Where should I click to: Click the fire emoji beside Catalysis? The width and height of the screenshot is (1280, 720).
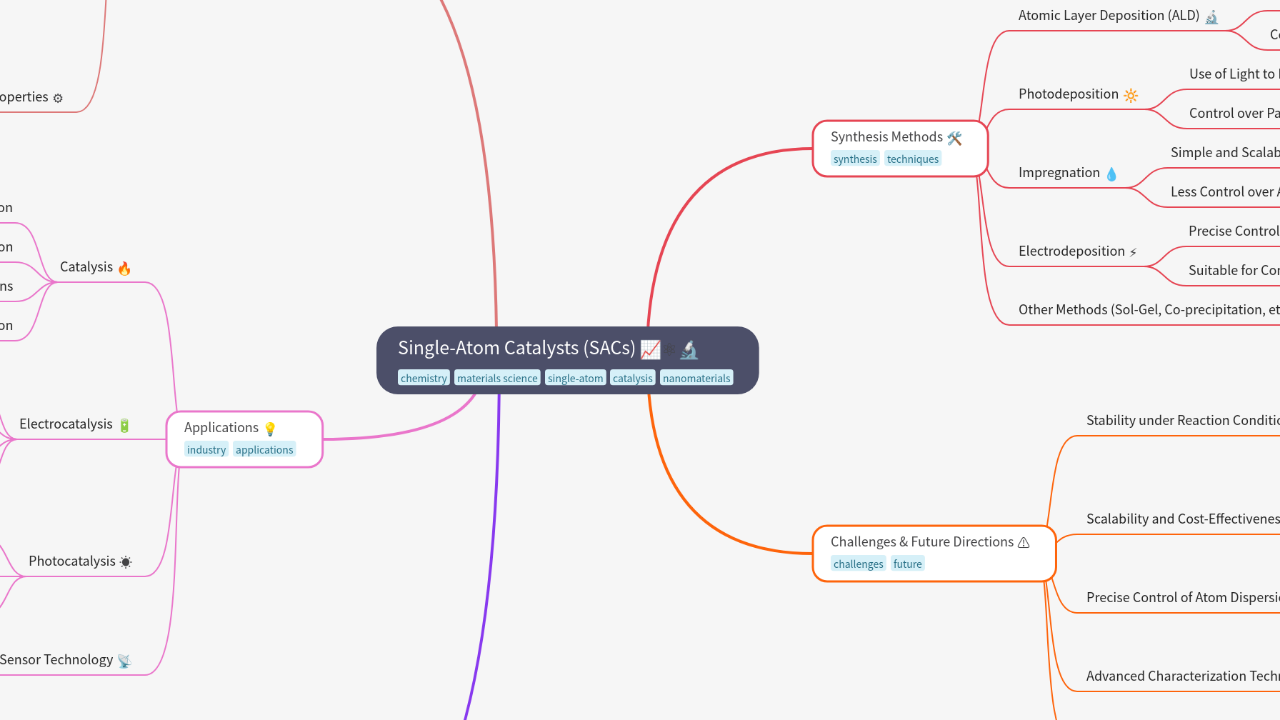pos(124,268)
